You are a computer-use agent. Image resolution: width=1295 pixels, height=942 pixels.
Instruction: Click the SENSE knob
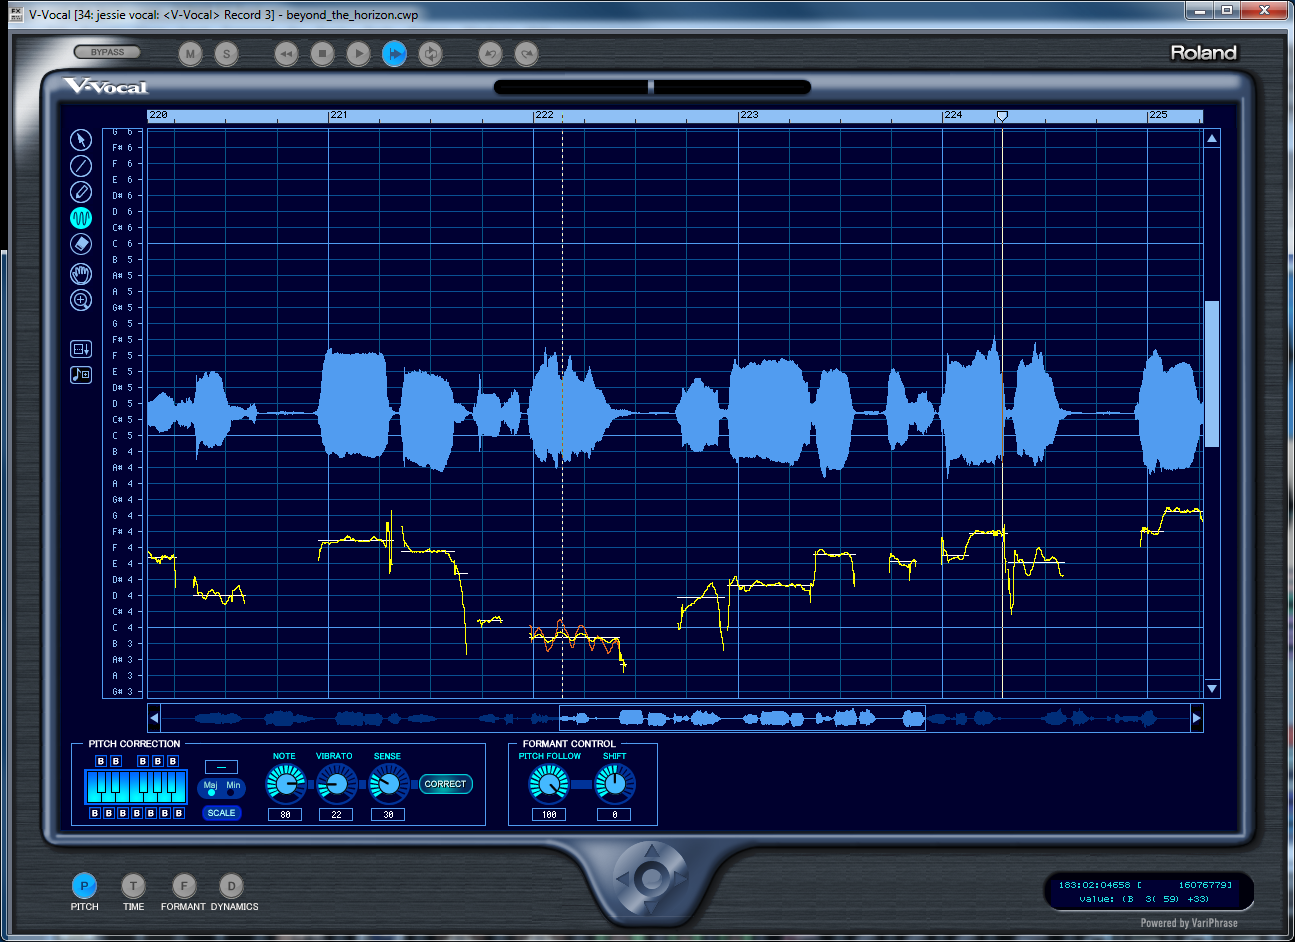(389, 785)
